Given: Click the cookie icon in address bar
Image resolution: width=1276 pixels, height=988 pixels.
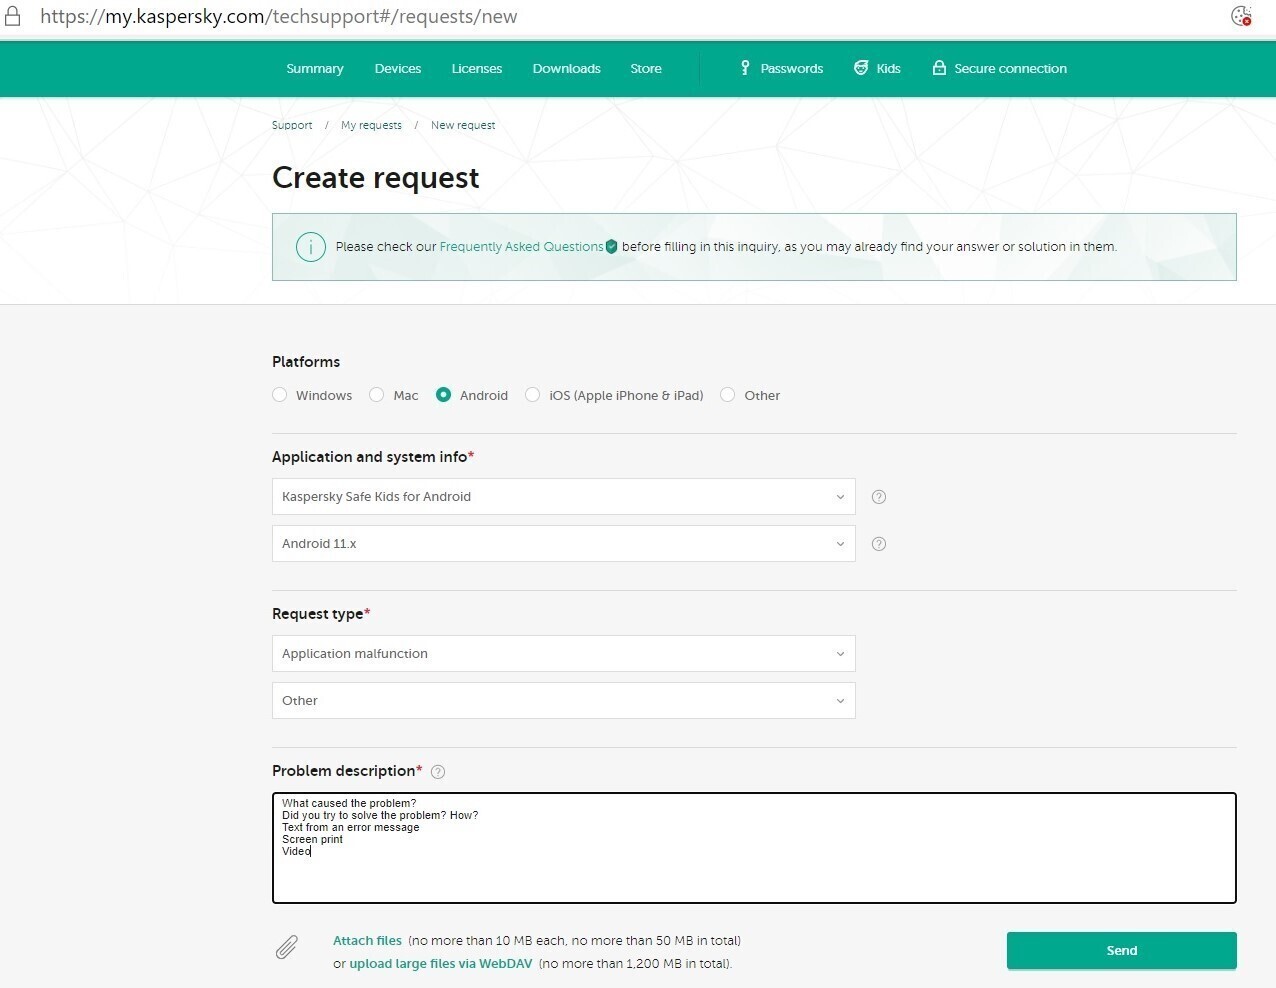Looking at the screenshot, I should tap(1241, 16).
